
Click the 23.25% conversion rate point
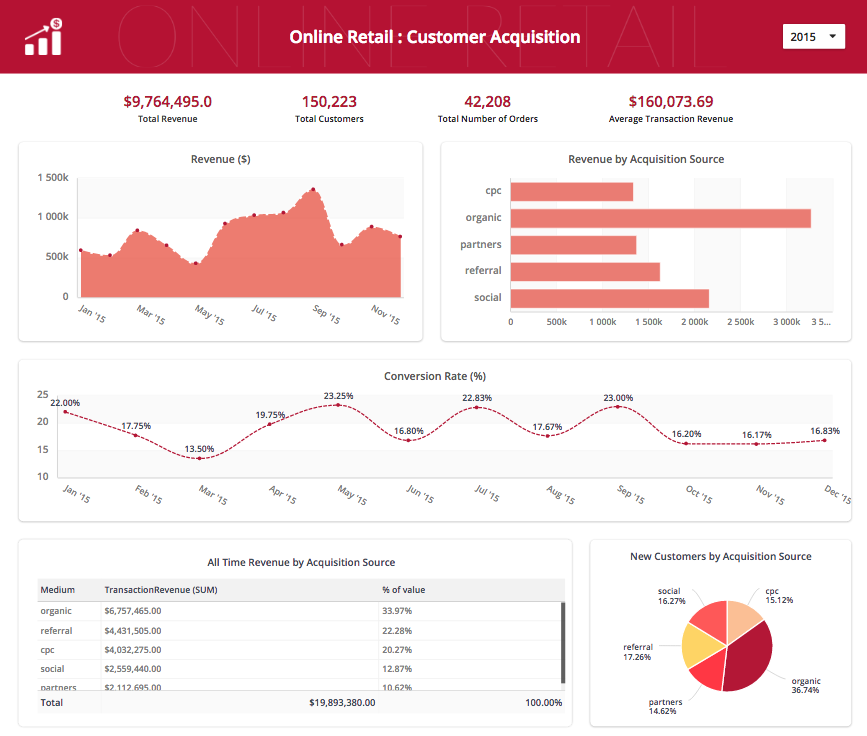coord(338,405)
